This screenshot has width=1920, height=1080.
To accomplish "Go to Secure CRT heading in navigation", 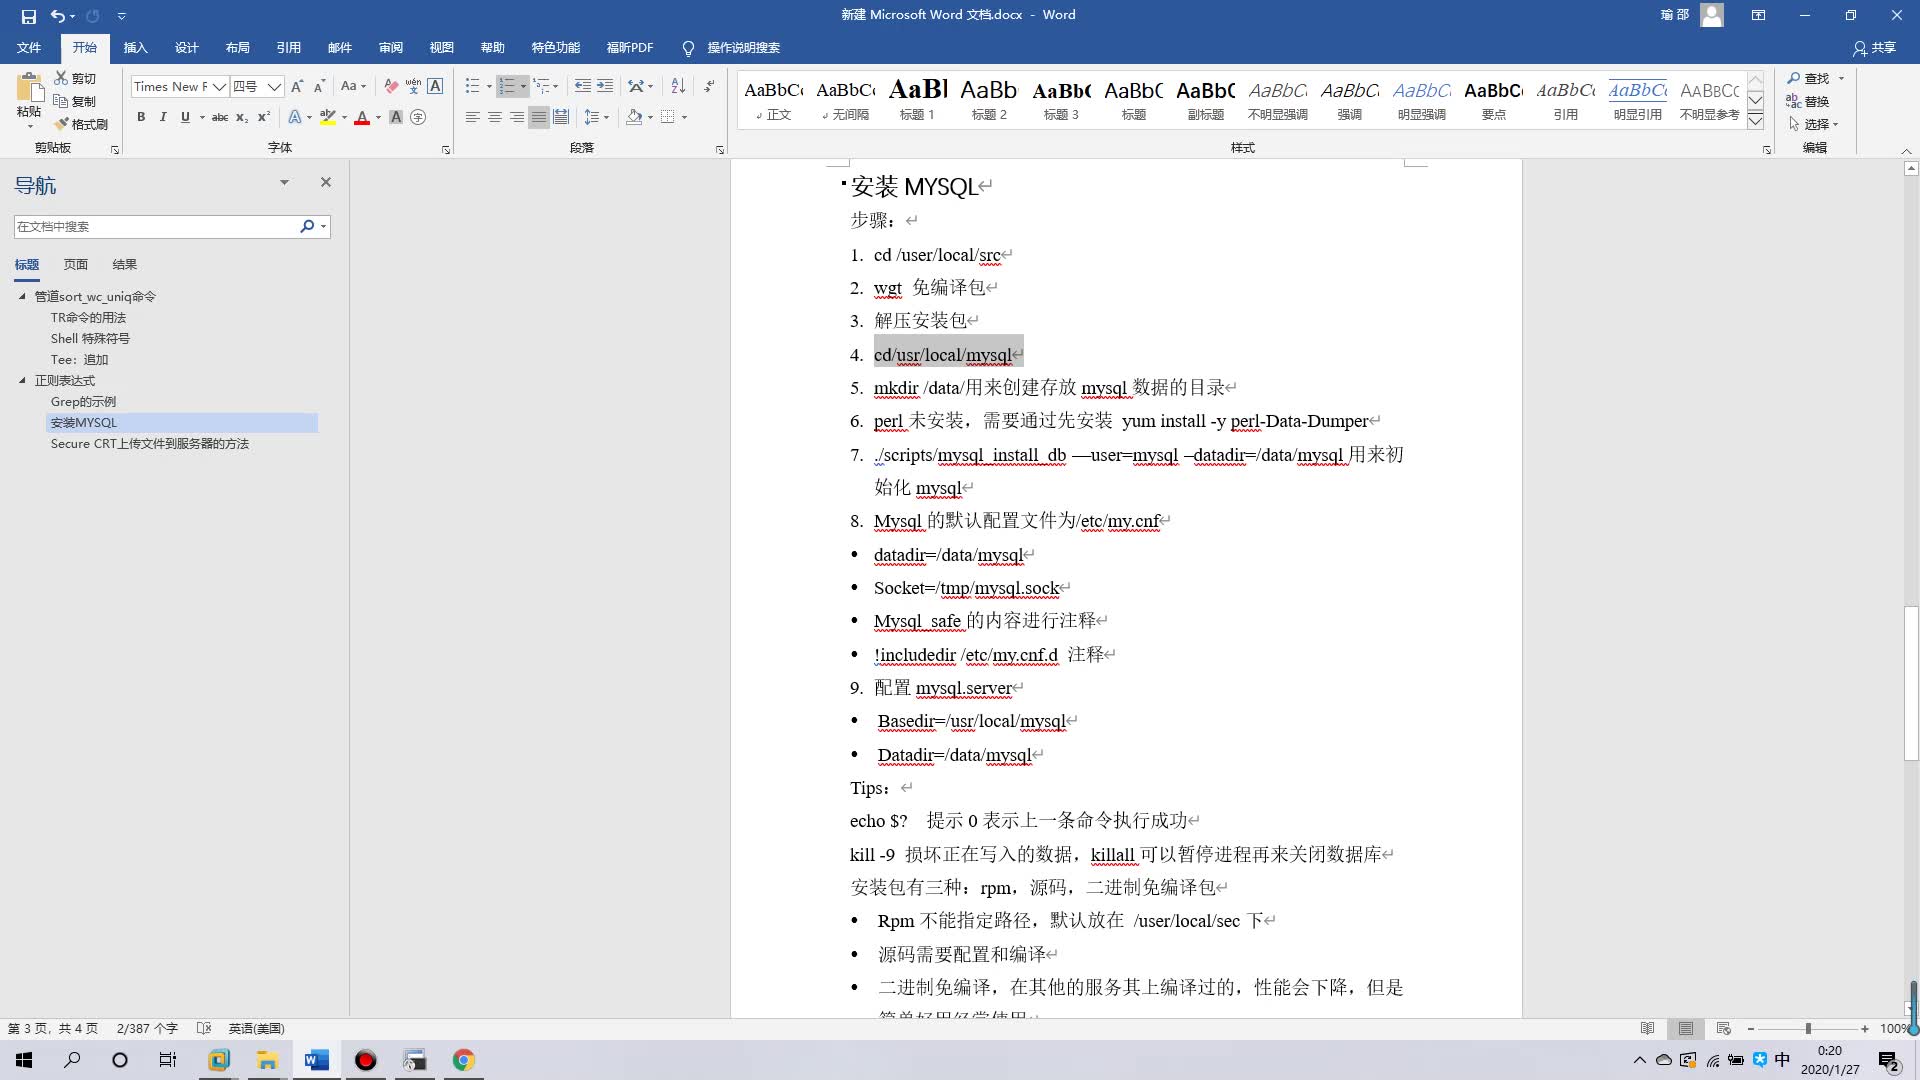I will tap(150, 443).
